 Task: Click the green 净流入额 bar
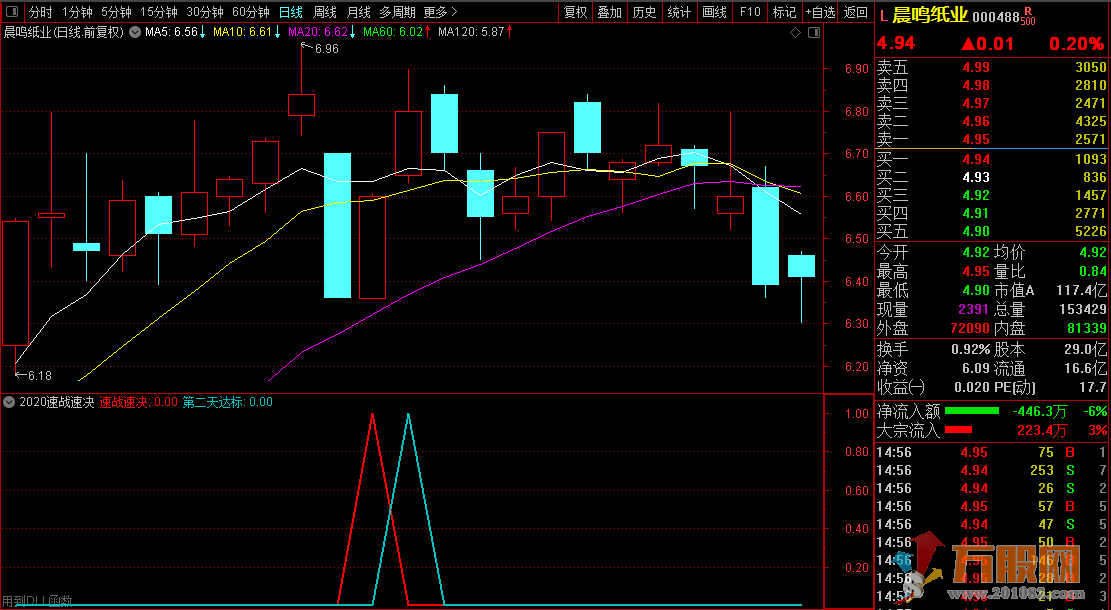tap(971, 411)
